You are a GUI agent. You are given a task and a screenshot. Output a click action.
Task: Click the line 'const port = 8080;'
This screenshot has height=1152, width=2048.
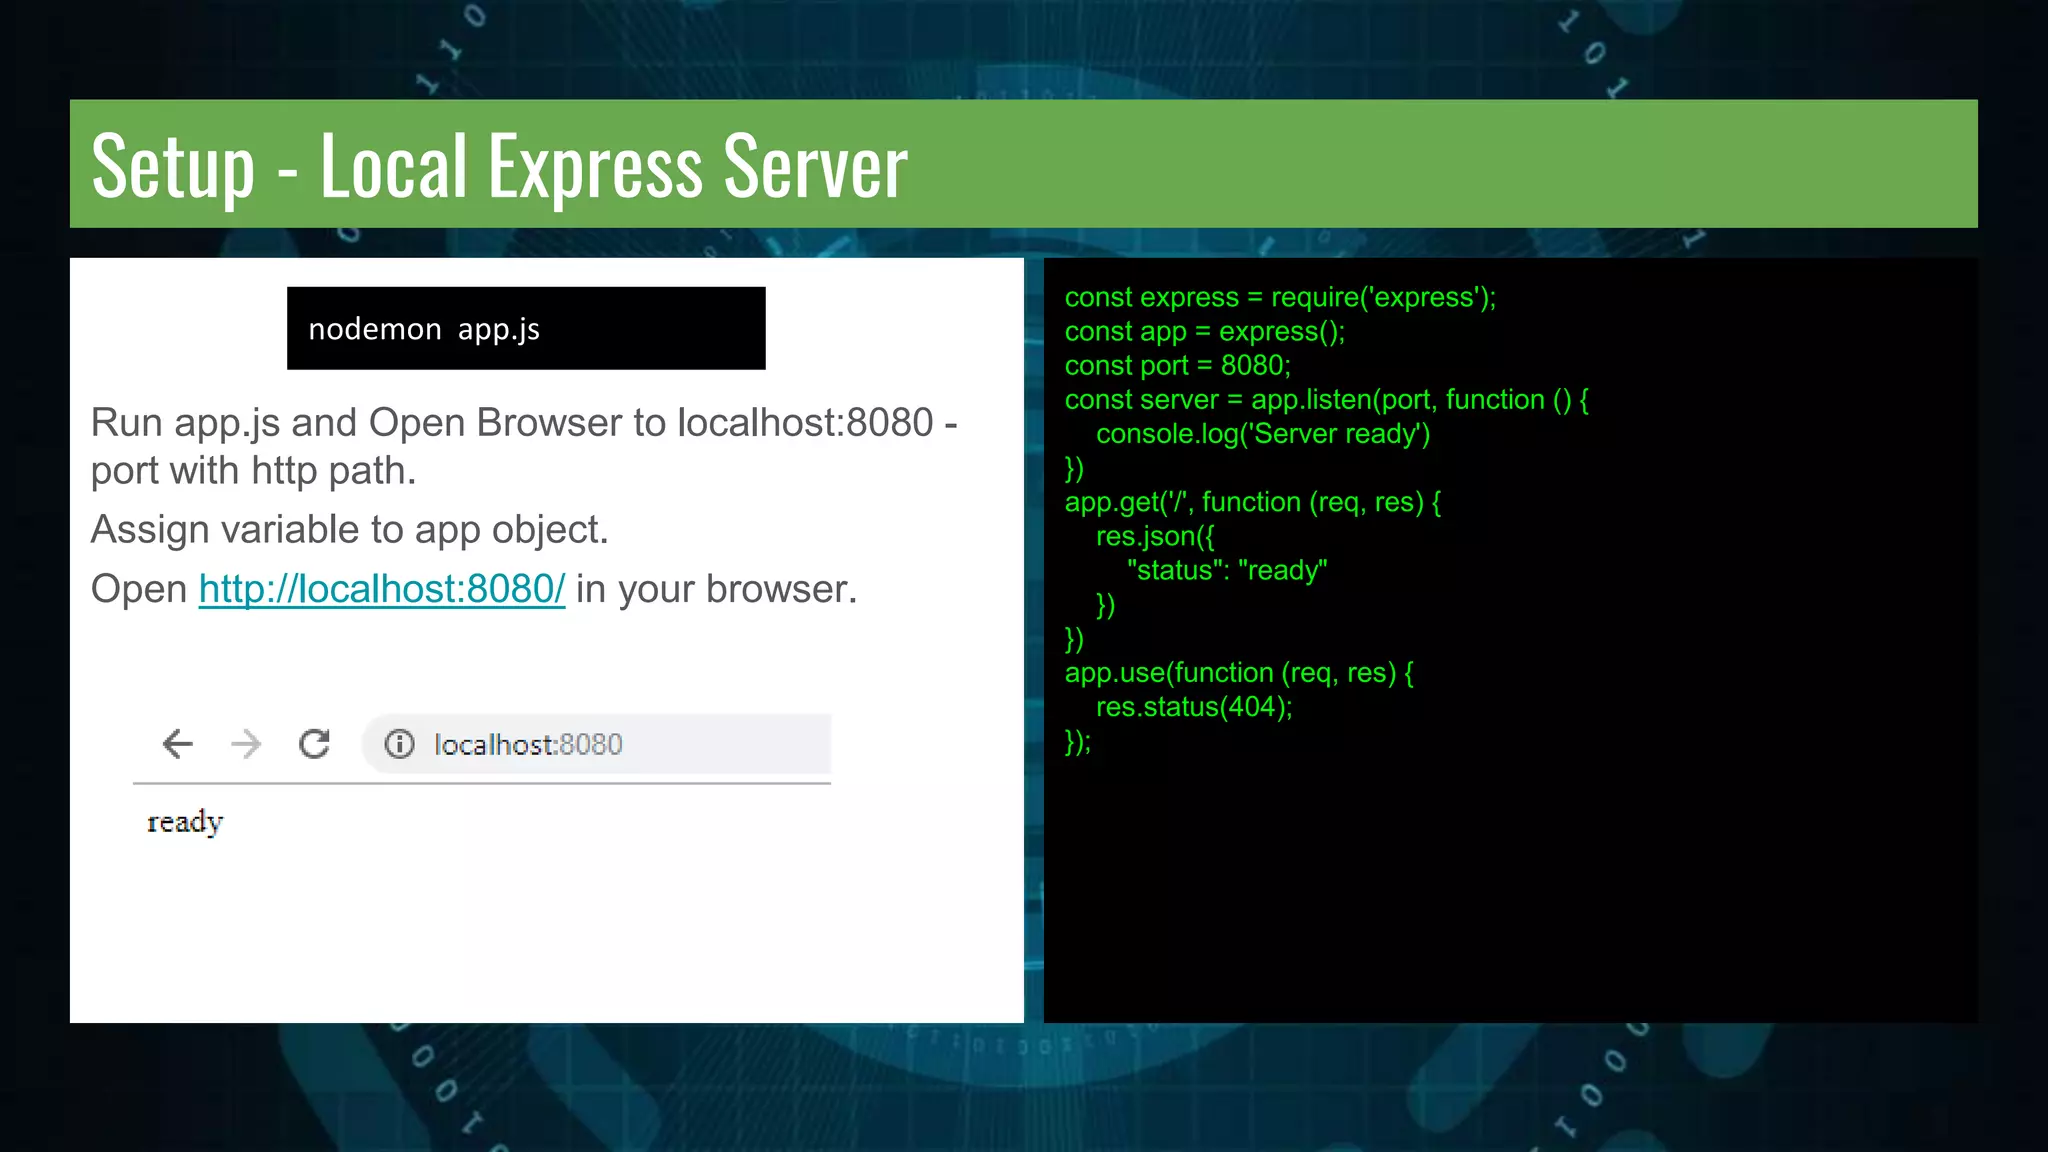1178,365
